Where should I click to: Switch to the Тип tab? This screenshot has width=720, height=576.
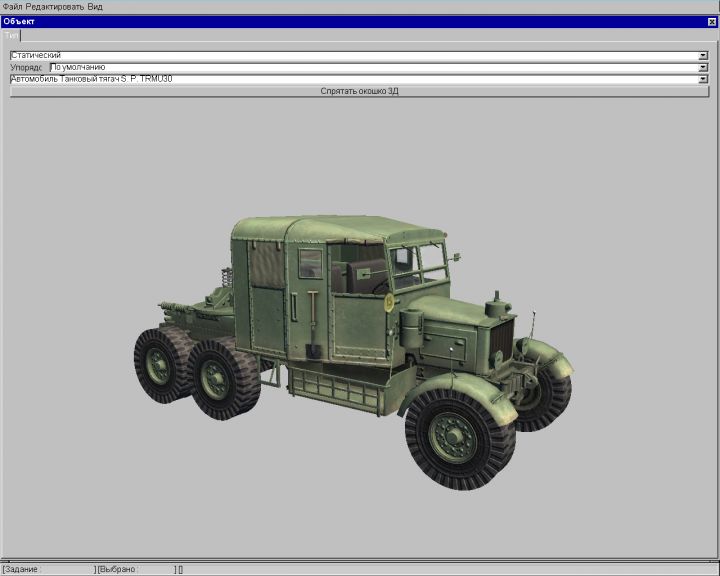tap(11, 34)
